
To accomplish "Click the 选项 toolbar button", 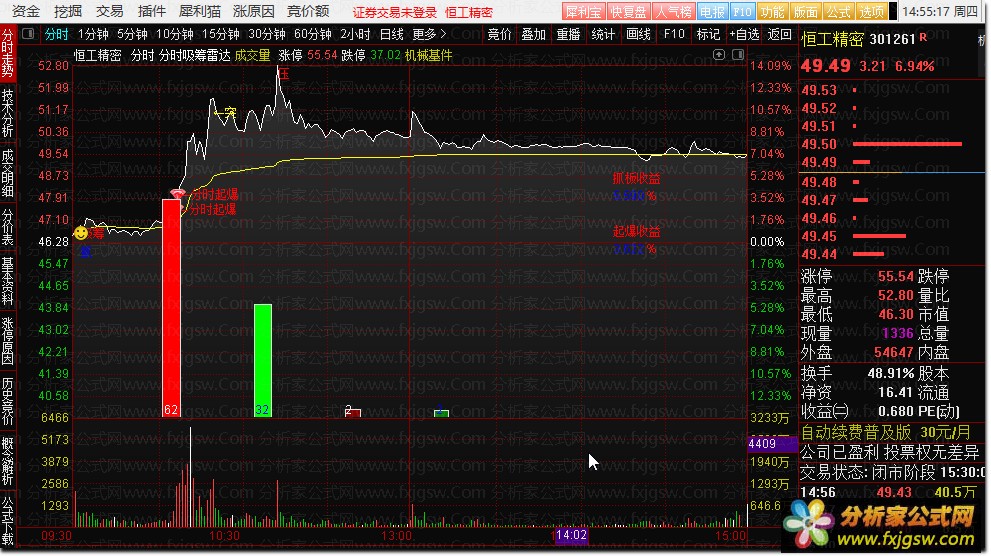I will [x=872, y=12].
